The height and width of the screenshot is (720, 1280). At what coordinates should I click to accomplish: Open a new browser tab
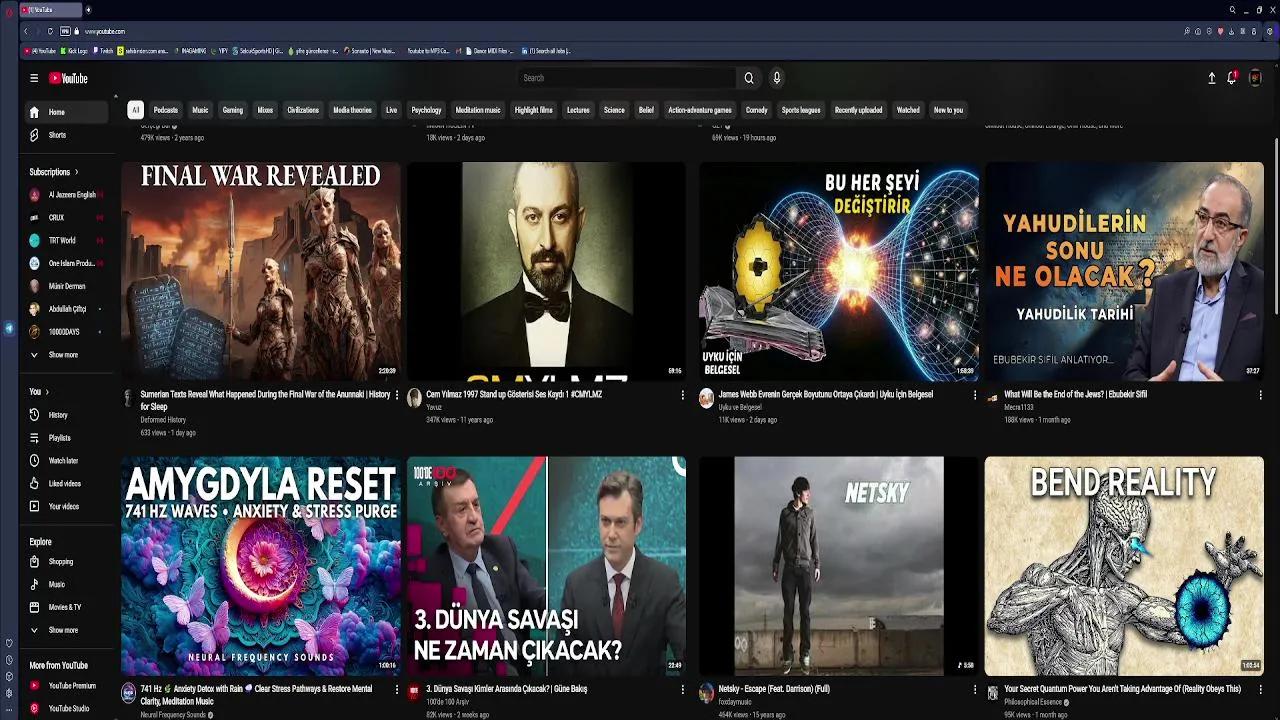[x=88, y=9]
